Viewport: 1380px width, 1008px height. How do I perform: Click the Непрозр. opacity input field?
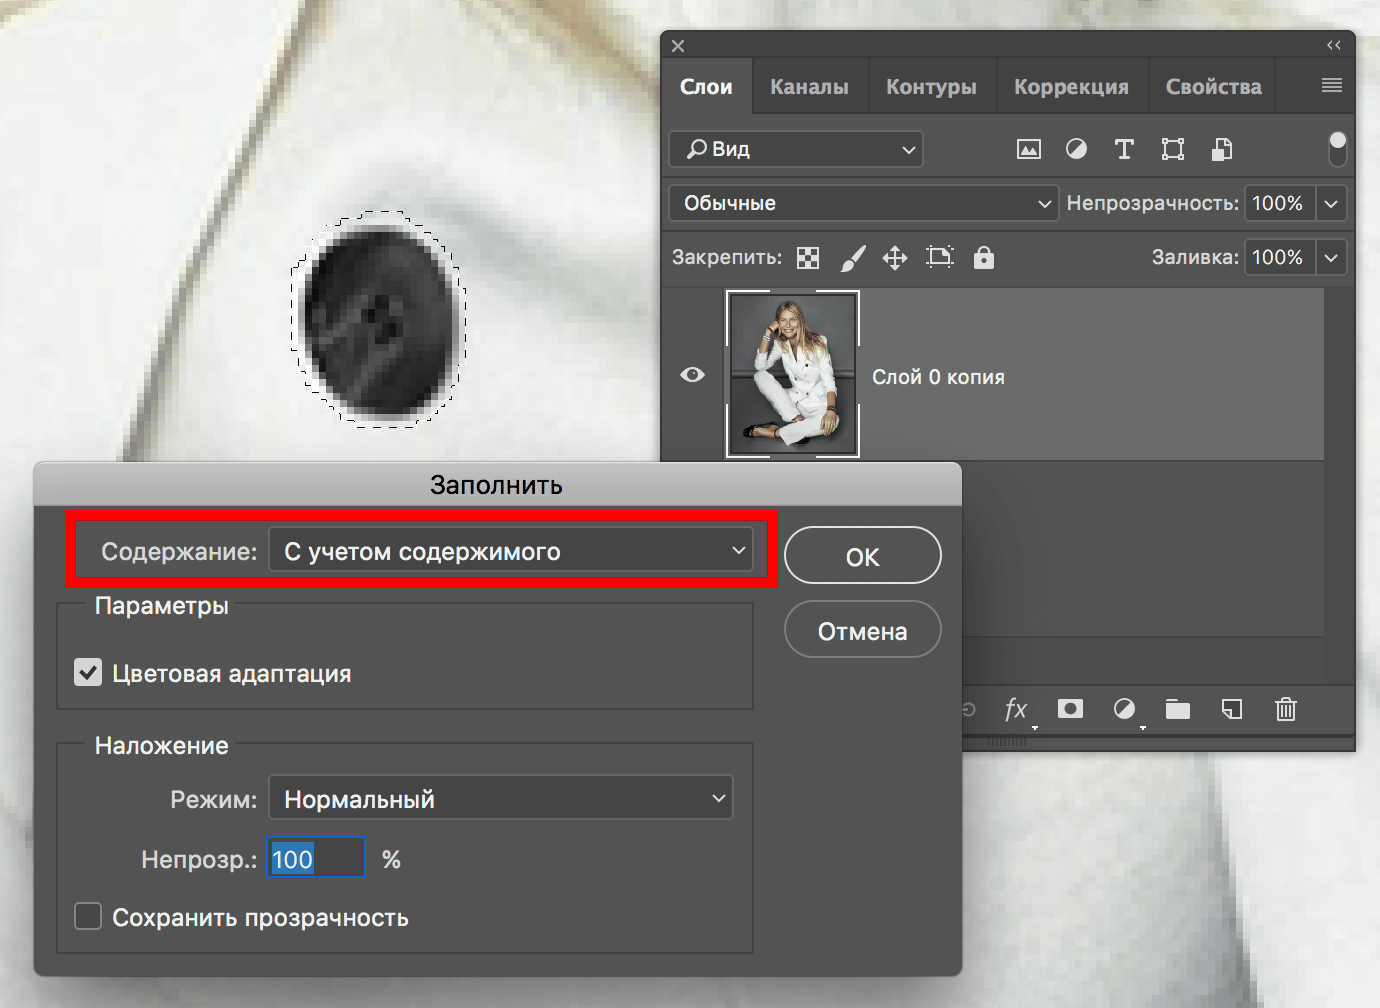[316, 859]
